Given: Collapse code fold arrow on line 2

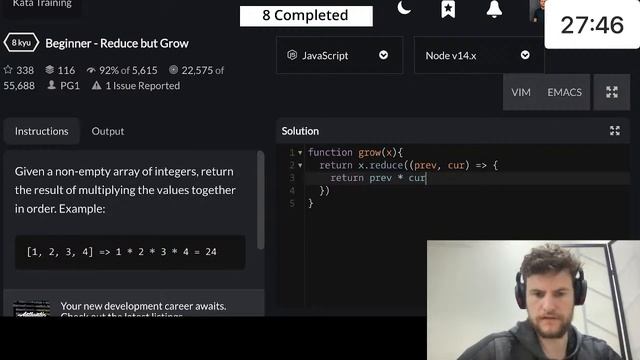Looking at the screenshot, I should (x=300, y=165).
